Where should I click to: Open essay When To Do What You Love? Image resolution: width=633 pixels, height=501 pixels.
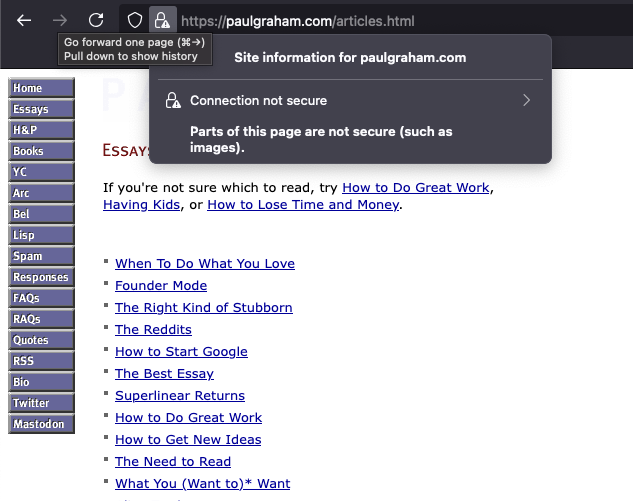(x=205, y=264)
